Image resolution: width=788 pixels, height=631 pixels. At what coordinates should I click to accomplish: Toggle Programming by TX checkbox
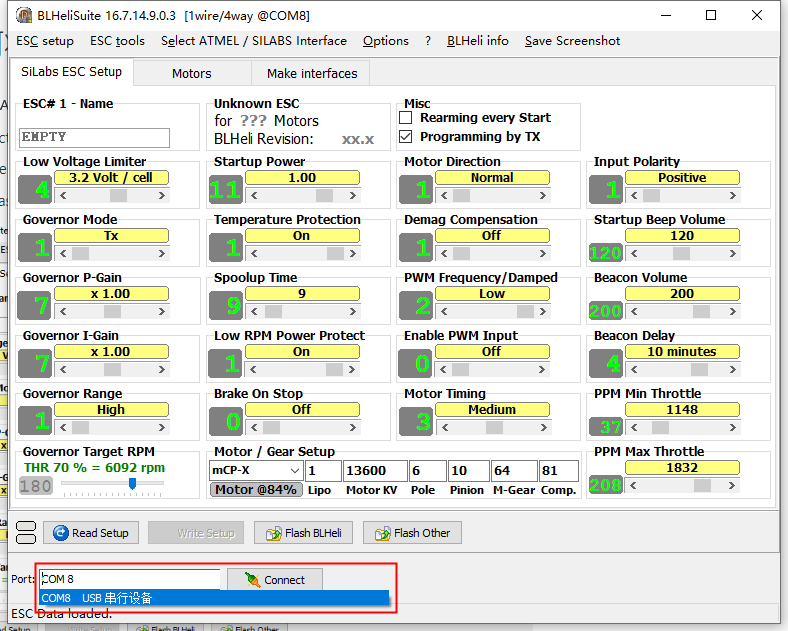coord(406,137)
